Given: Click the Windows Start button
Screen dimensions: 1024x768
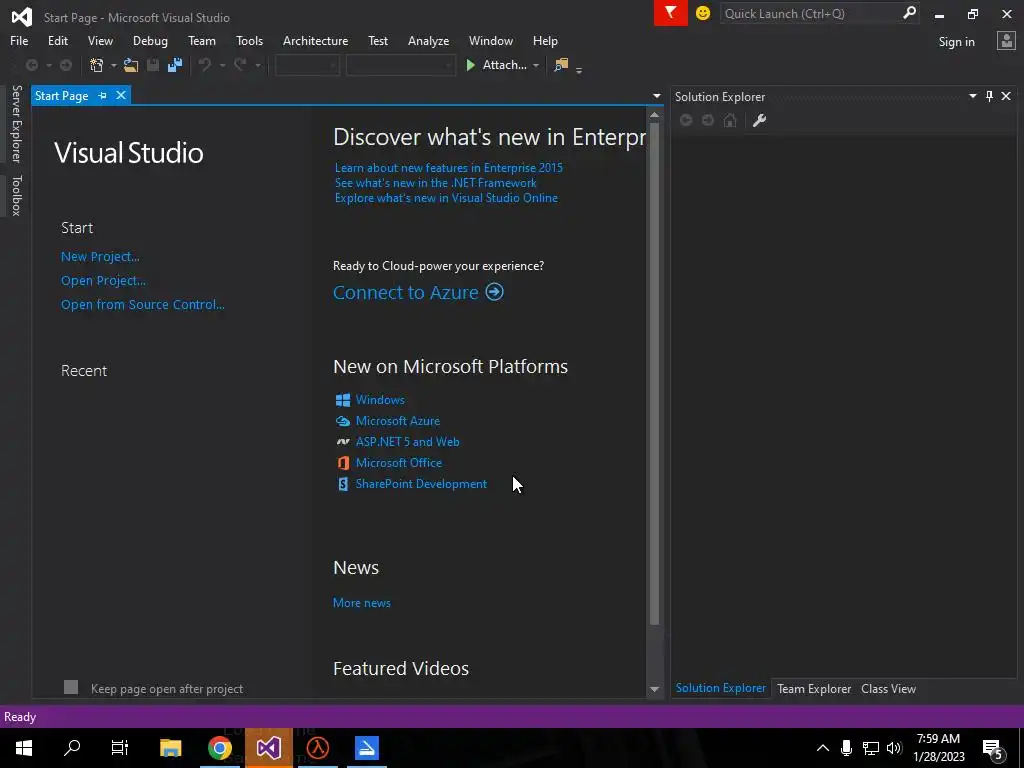Looking at the screenshot, I should click(24, 748).
